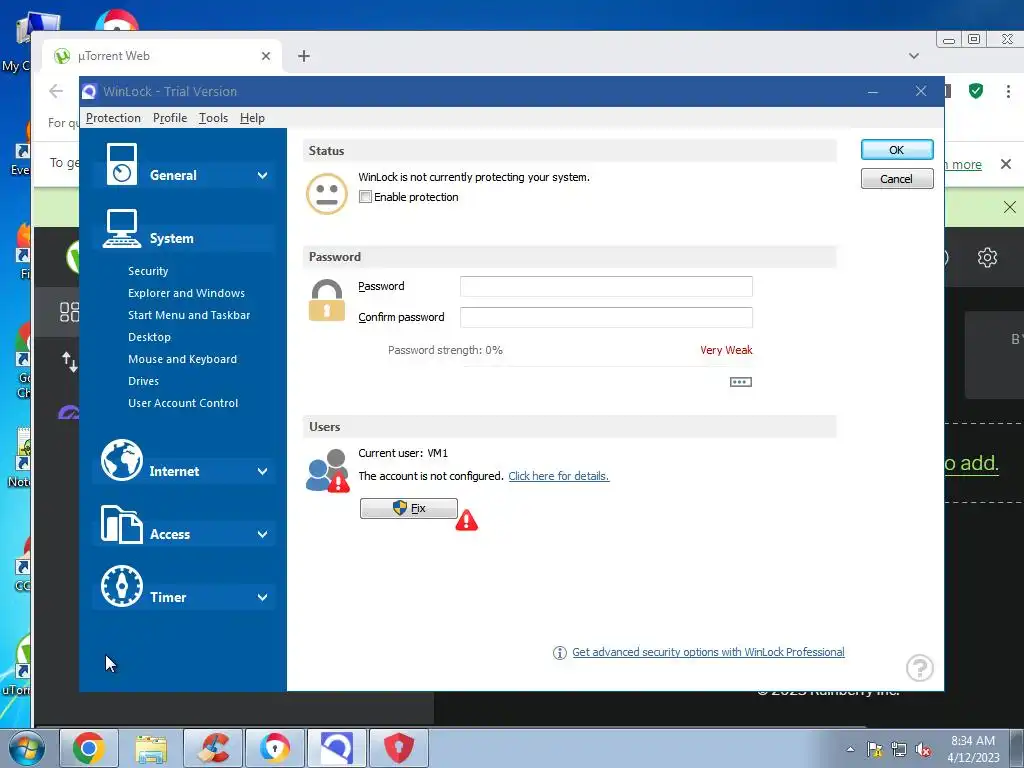
Task: Close the µTorrent Web tab
Action: tap(266, 56)
